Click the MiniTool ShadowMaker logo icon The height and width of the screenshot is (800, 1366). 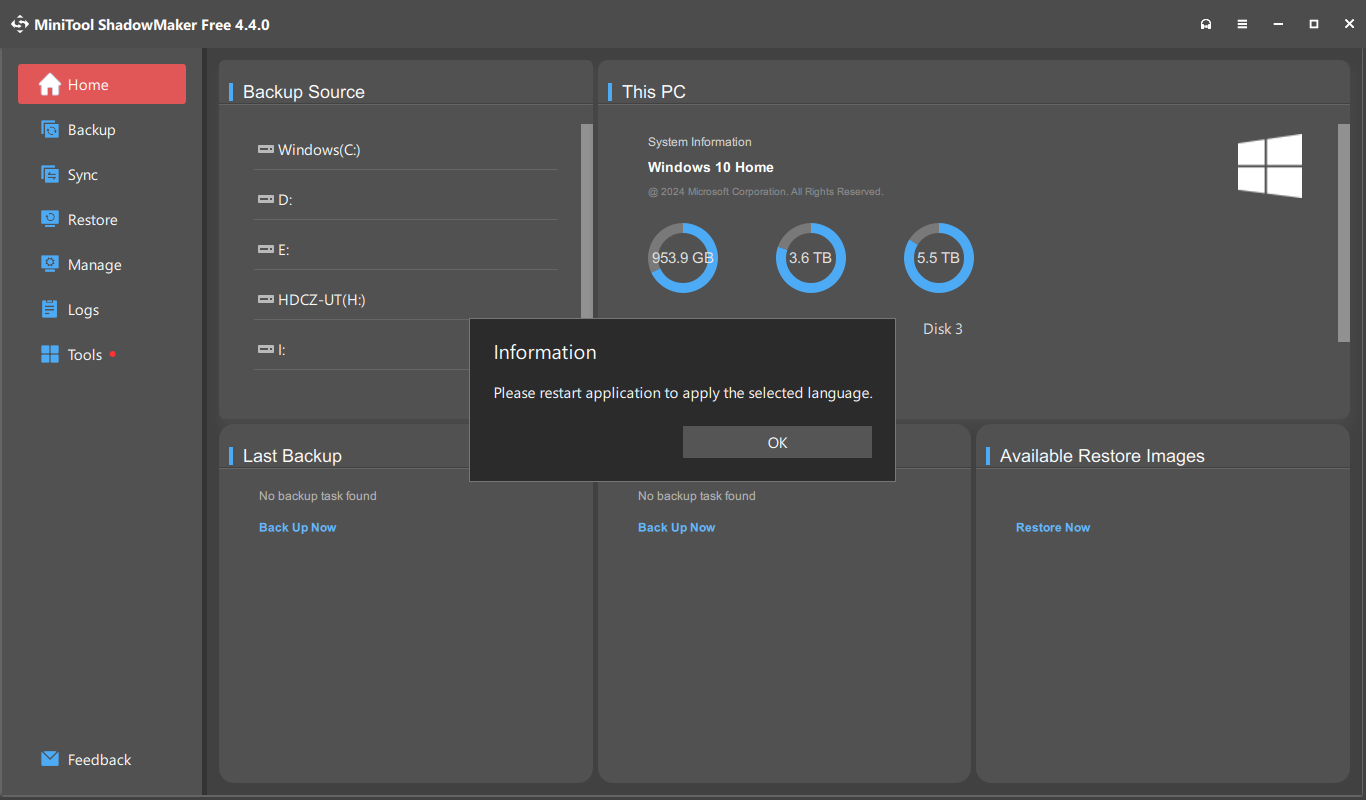click(20, 24)
